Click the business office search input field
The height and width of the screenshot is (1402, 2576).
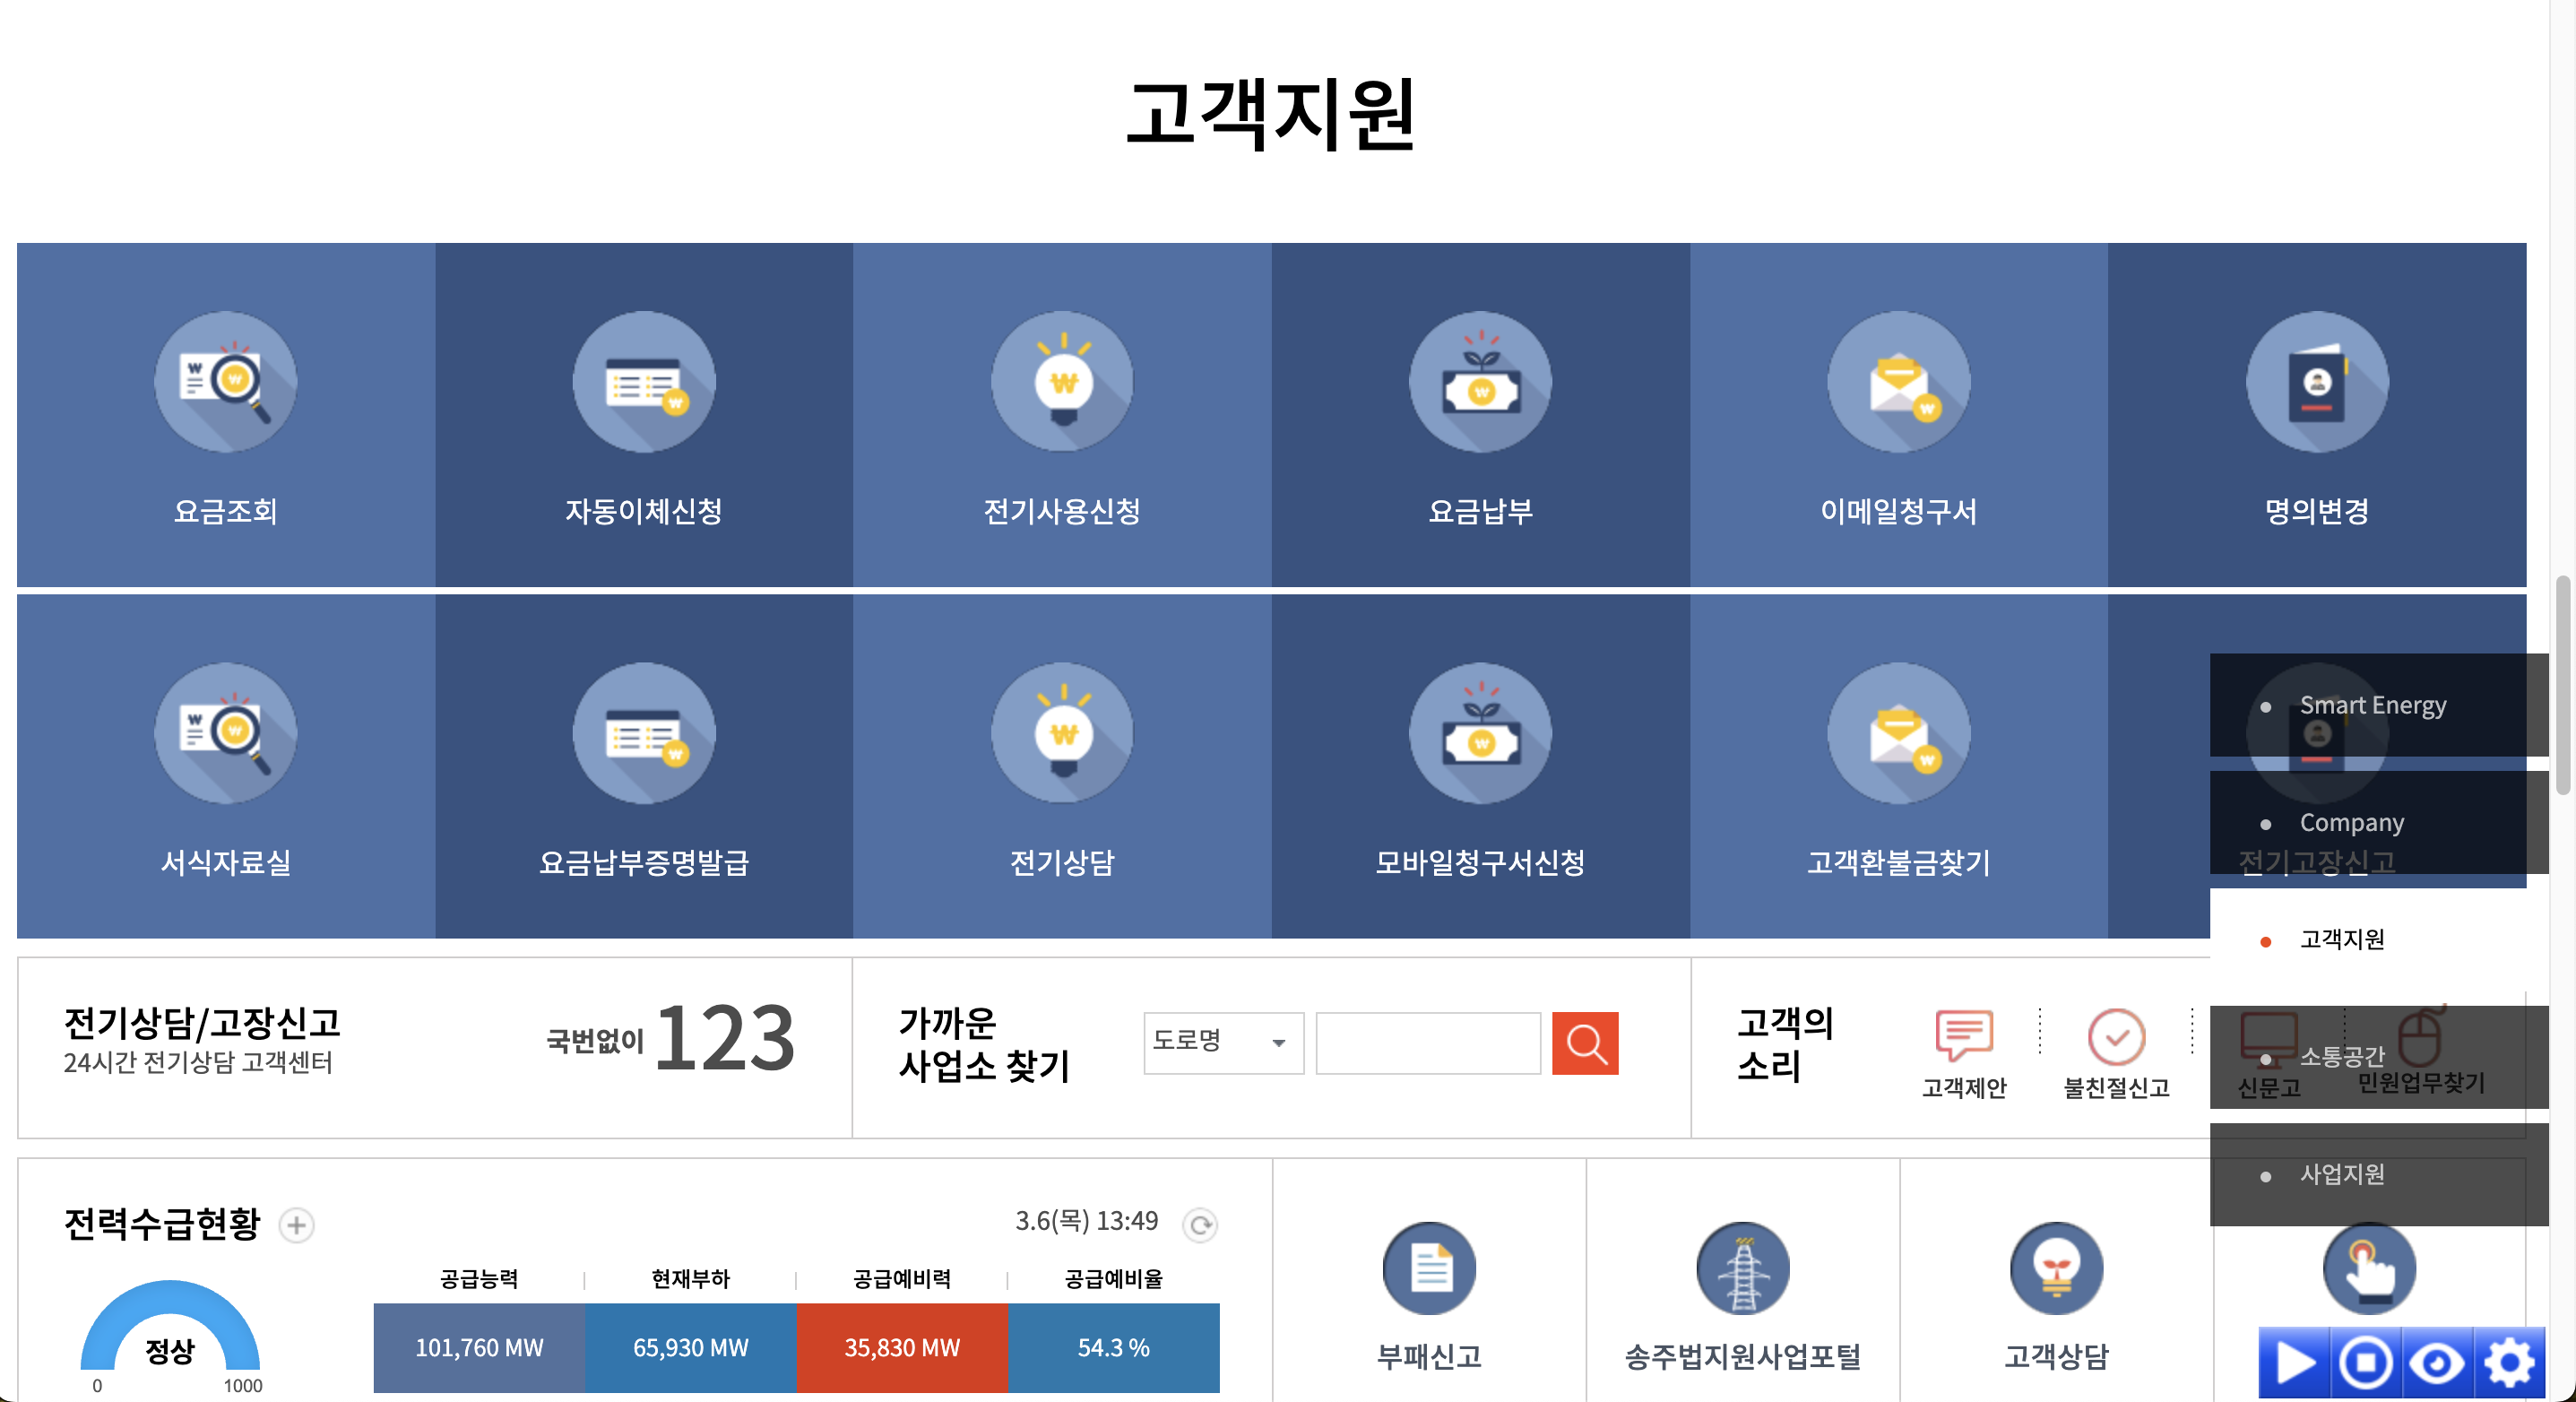tap(1427, 1043)
